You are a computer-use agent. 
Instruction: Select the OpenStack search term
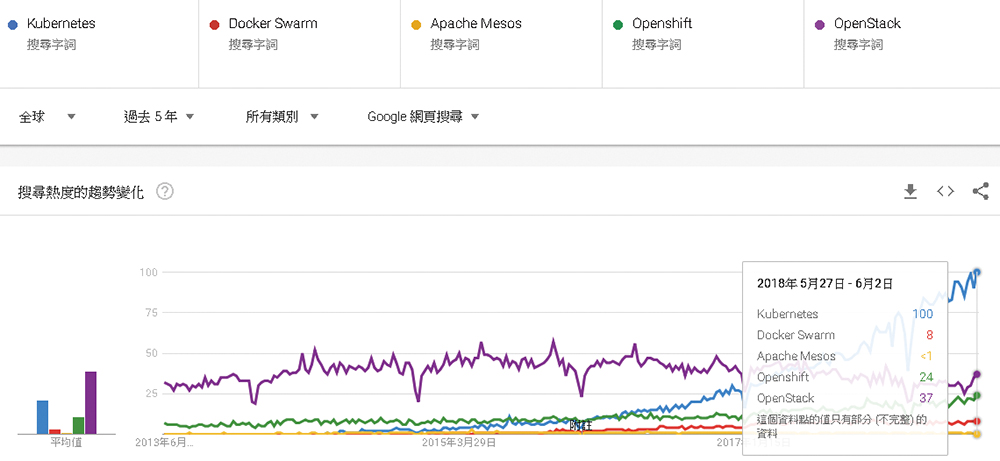(x=867, y=24)
